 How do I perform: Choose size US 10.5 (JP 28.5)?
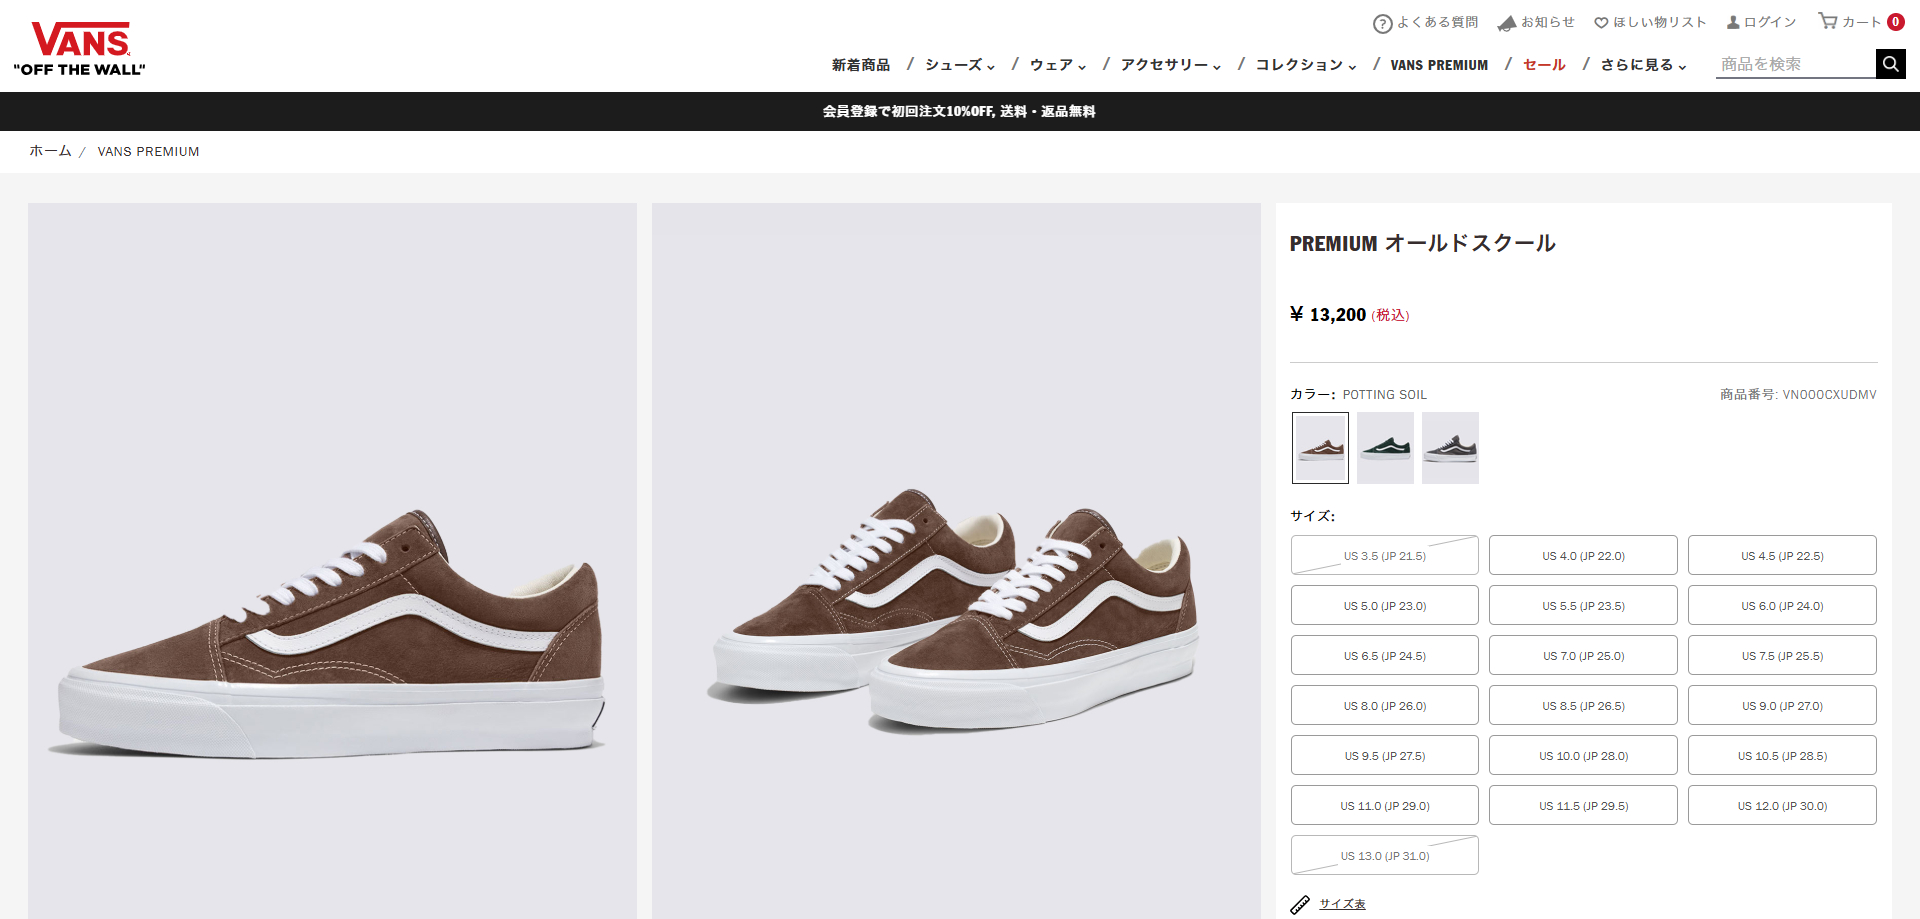(x=1782, y=755)
